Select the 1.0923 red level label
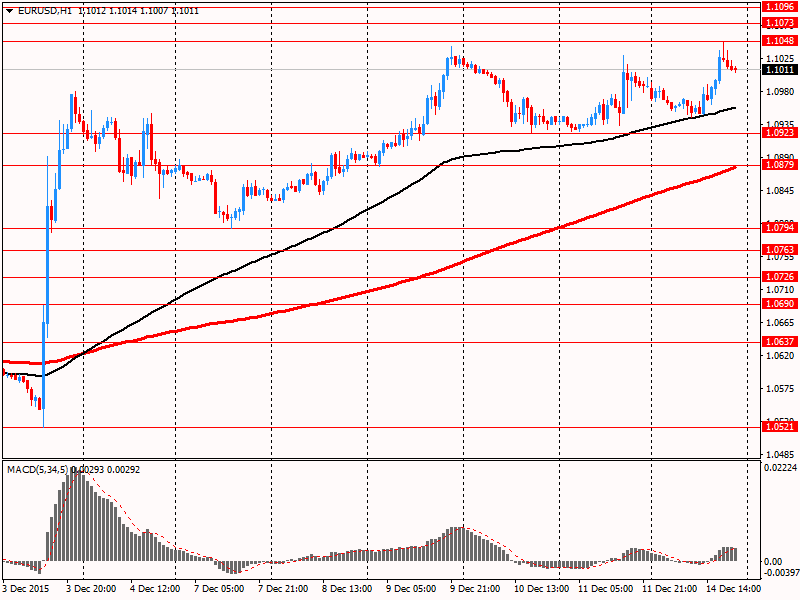The image size is (800, 600). pos(780,133)
